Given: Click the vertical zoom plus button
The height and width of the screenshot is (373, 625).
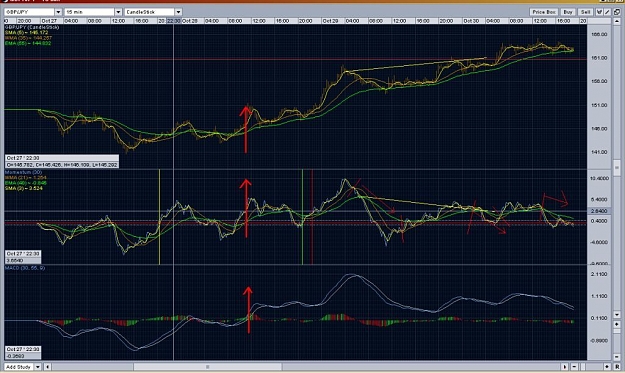Looking at the screenshot, I should point(617,324).
